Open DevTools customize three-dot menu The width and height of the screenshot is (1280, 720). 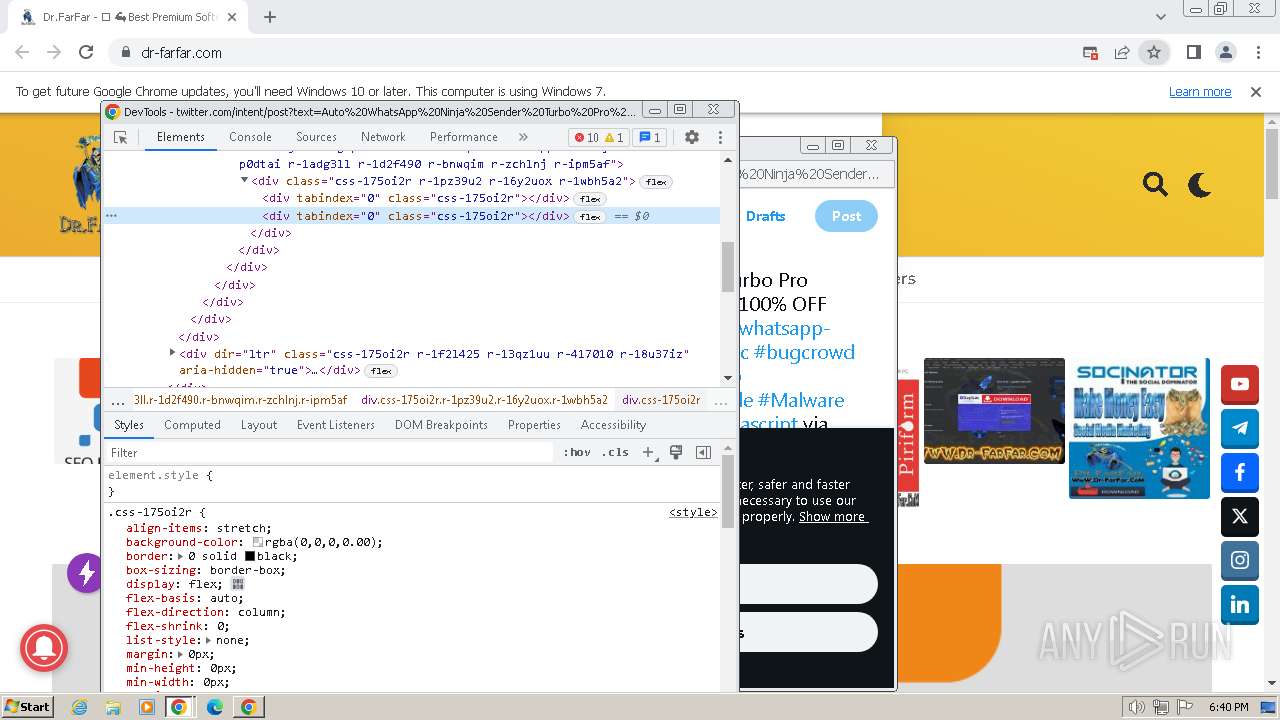(x=720, y=137)
